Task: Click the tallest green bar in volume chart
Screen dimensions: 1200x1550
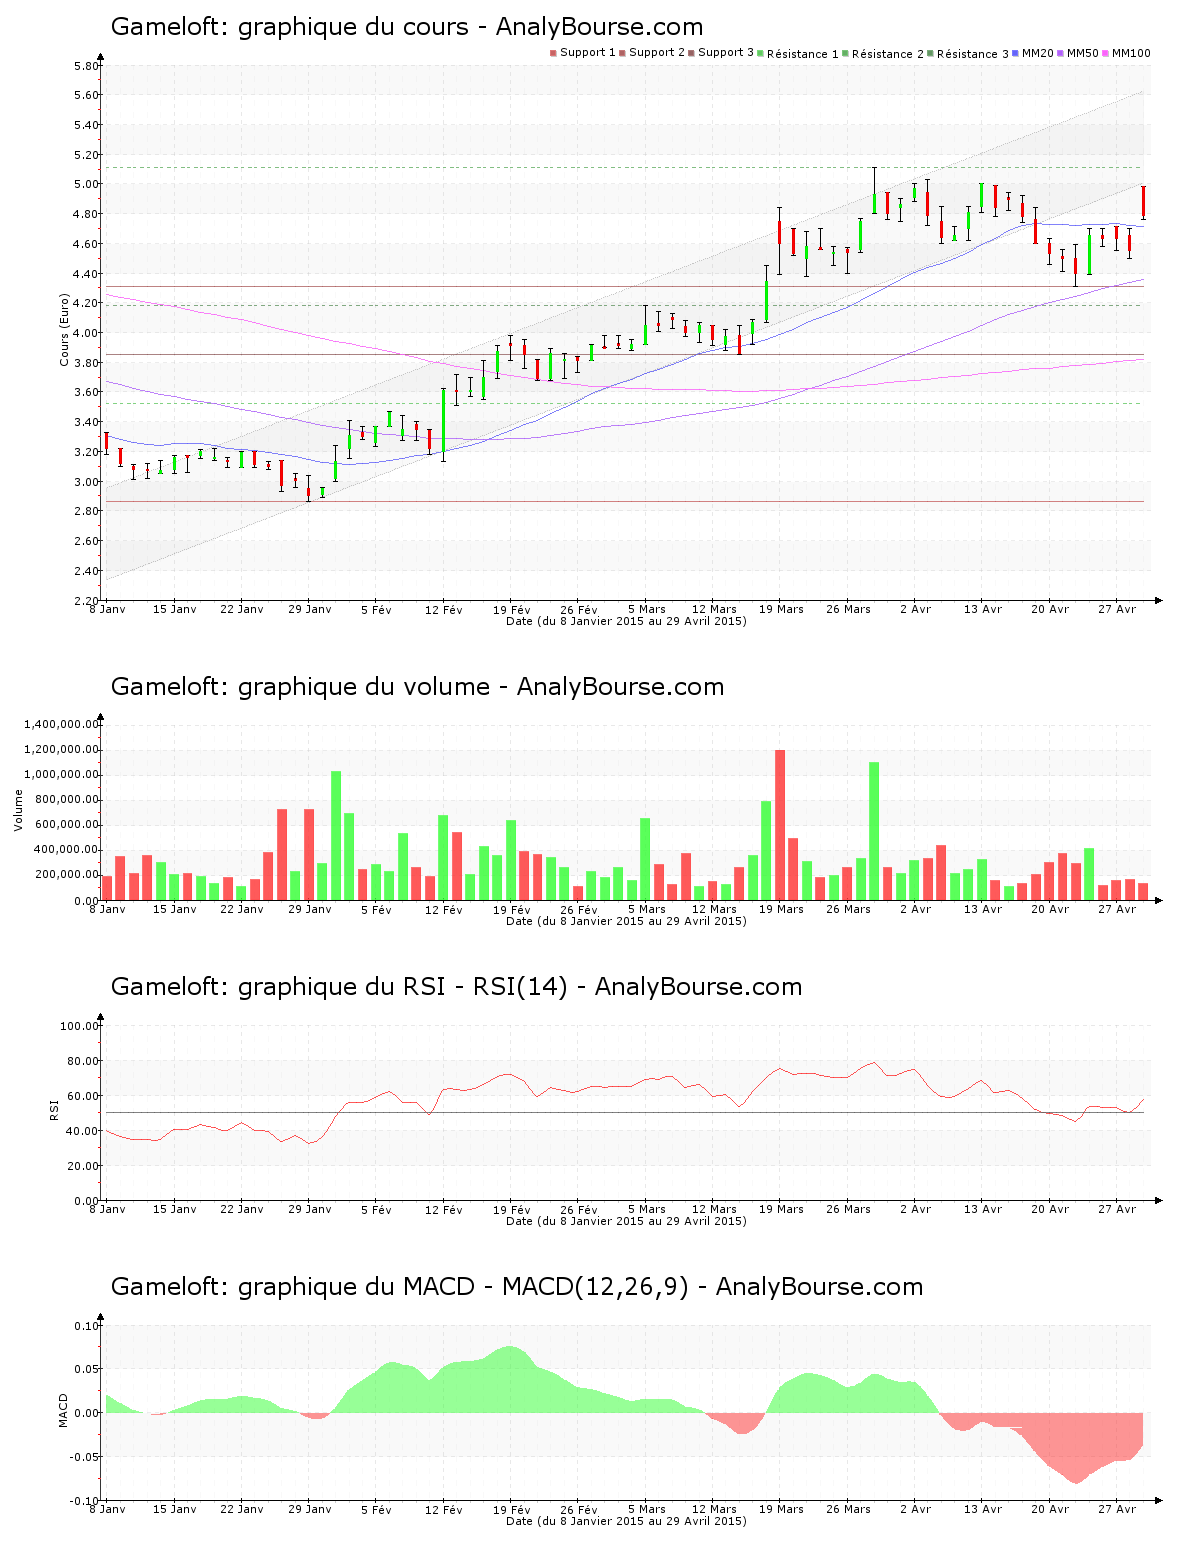Action: [x=874, y=831]
